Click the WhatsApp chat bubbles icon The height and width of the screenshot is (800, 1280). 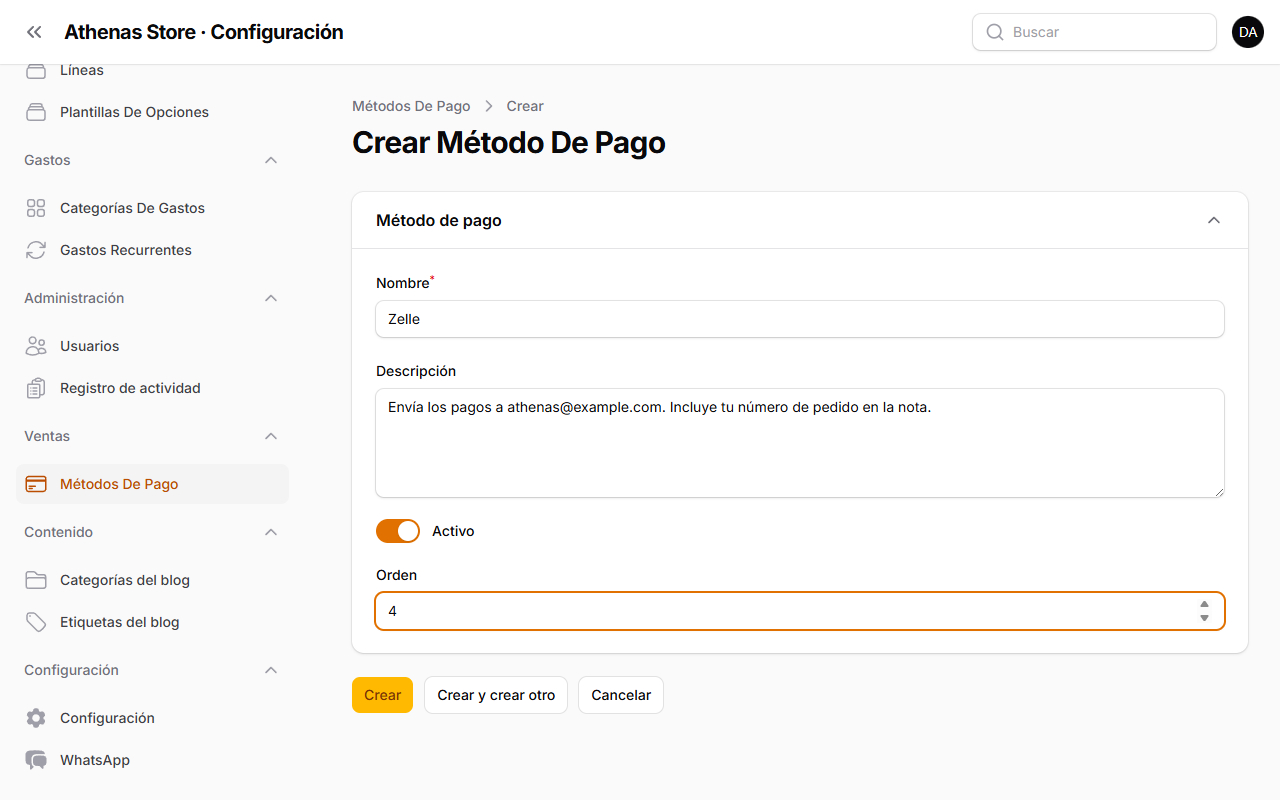click(x=36, y=760)
